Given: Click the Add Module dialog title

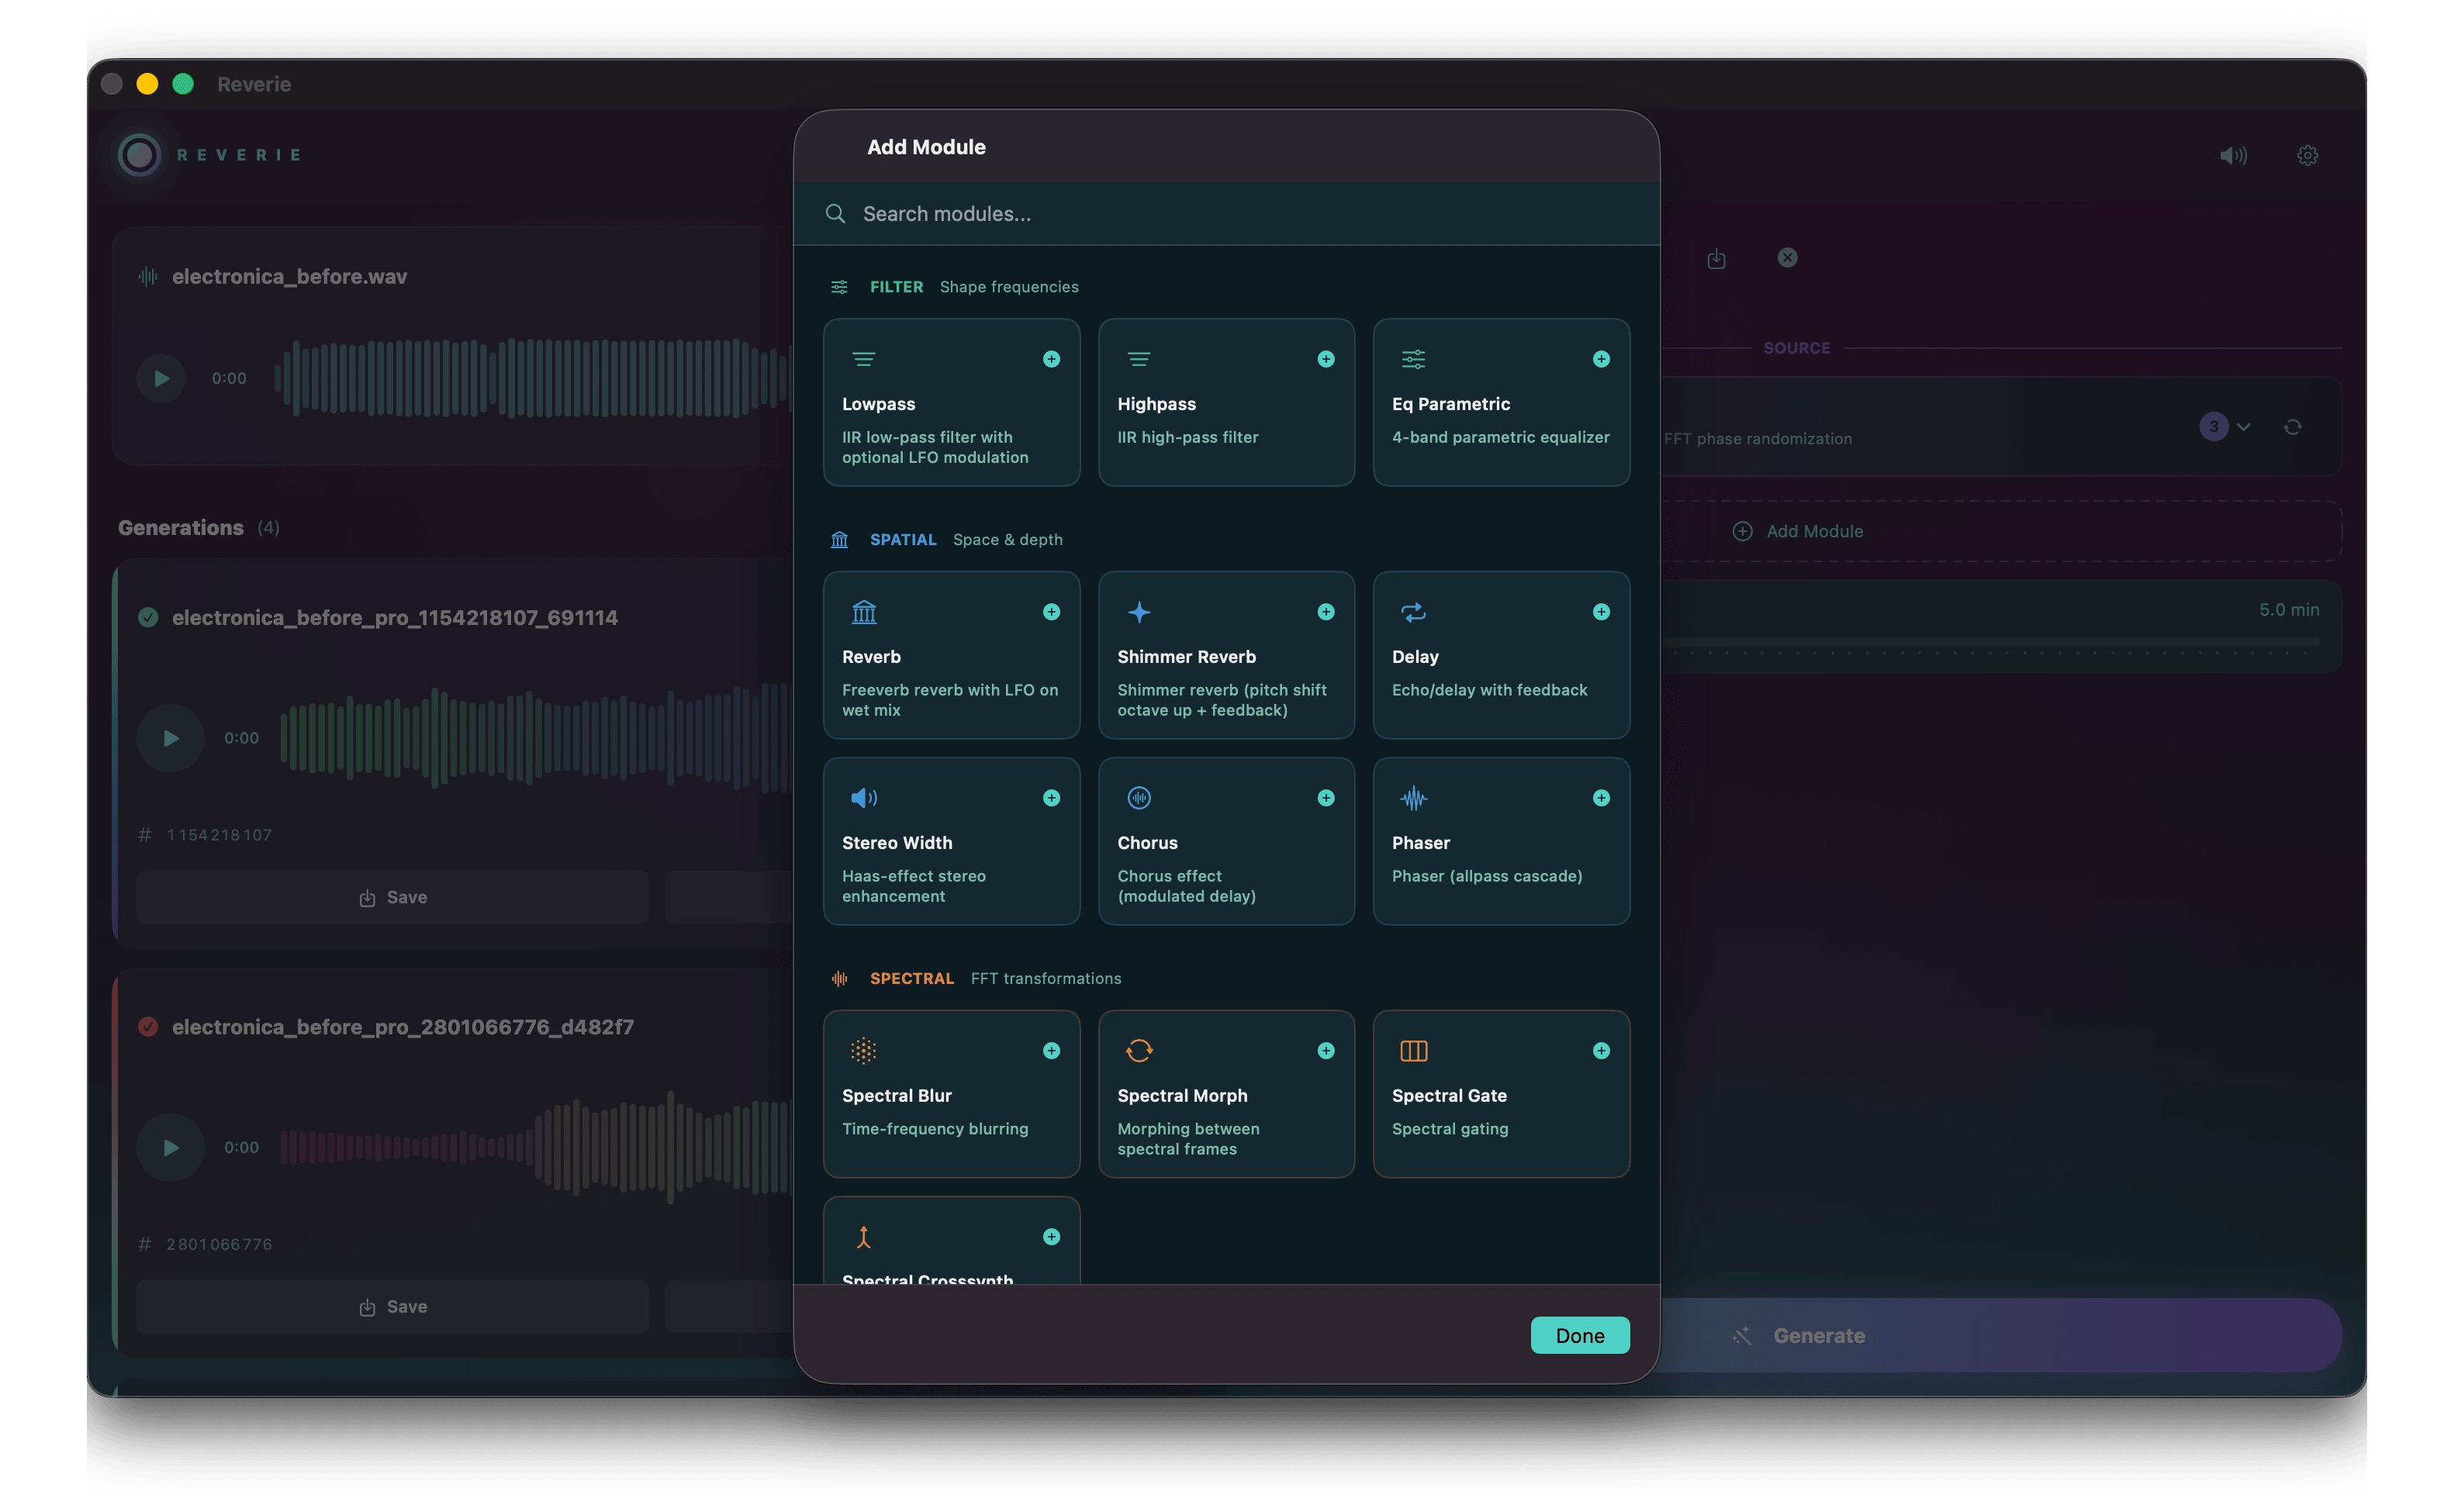Looking at the screenshot, I should 926,147.
